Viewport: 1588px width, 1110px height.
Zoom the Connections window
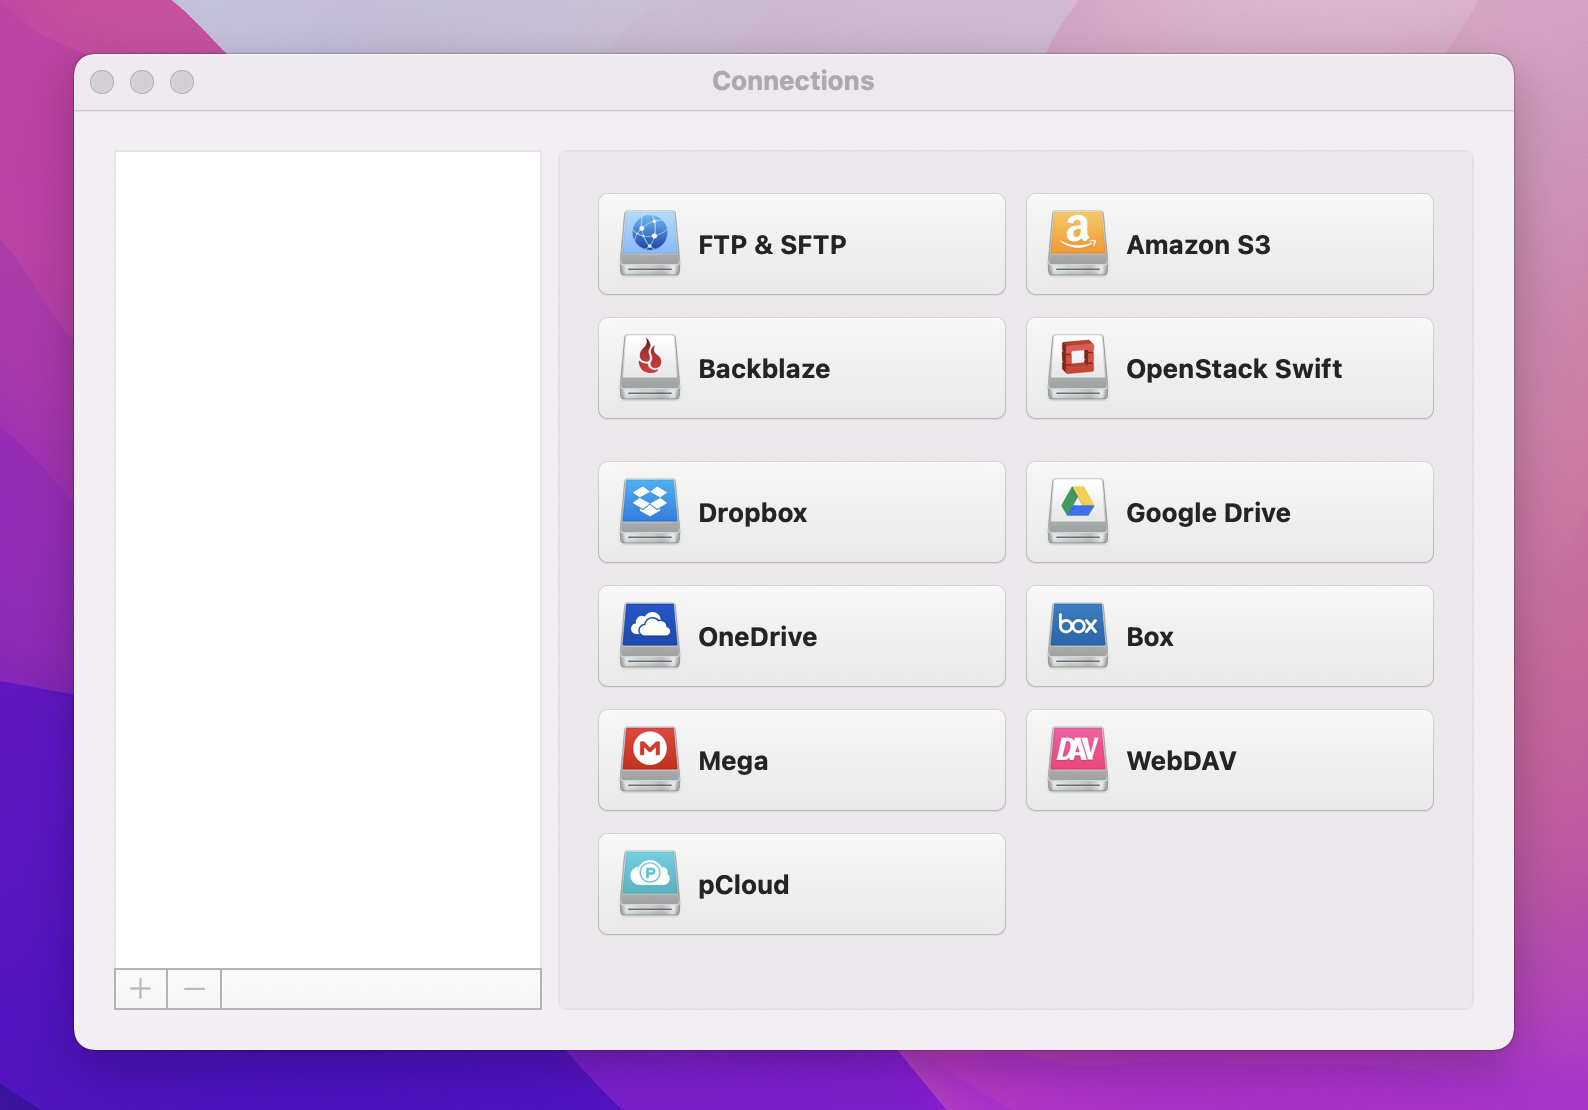pos(182,82)
